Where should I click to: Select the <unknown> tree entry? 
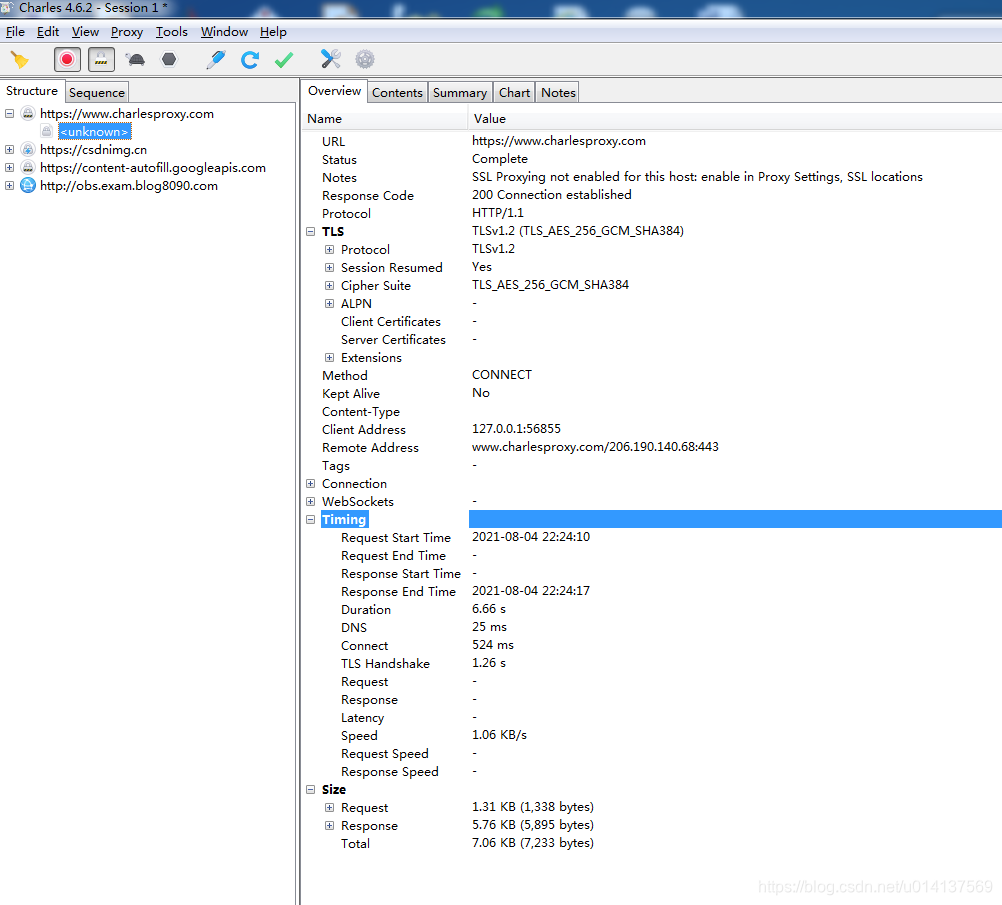(x=95, y=132)
